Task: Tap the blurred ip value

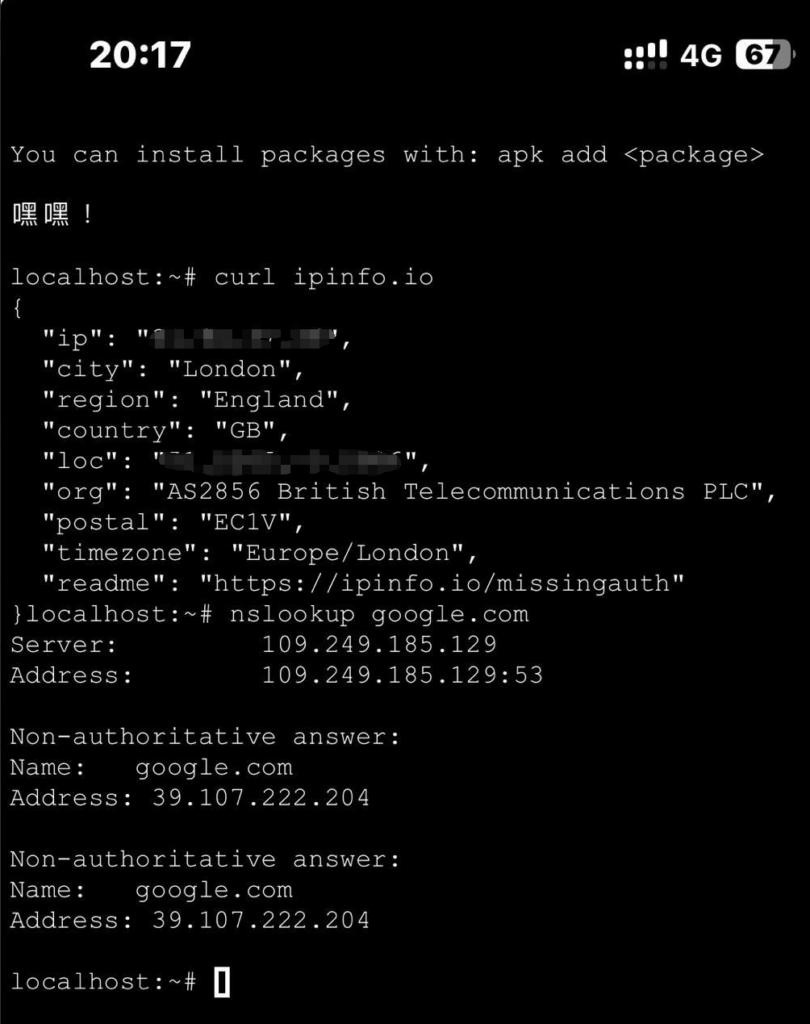Action: tap(243, 339)
